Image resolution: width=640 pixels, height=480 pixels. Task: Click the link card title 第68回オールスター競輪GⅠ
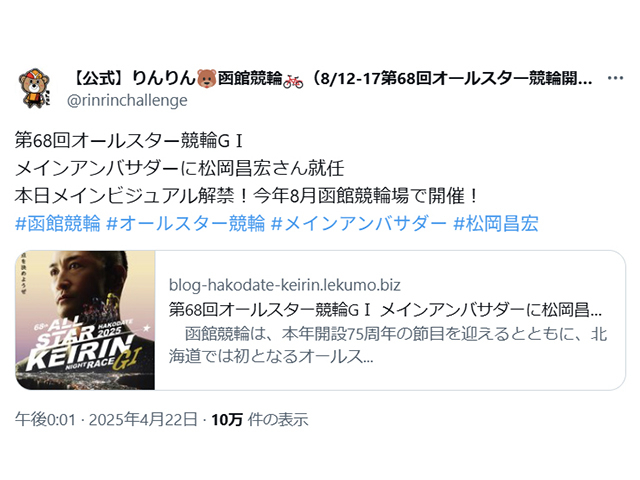(385, 310)
